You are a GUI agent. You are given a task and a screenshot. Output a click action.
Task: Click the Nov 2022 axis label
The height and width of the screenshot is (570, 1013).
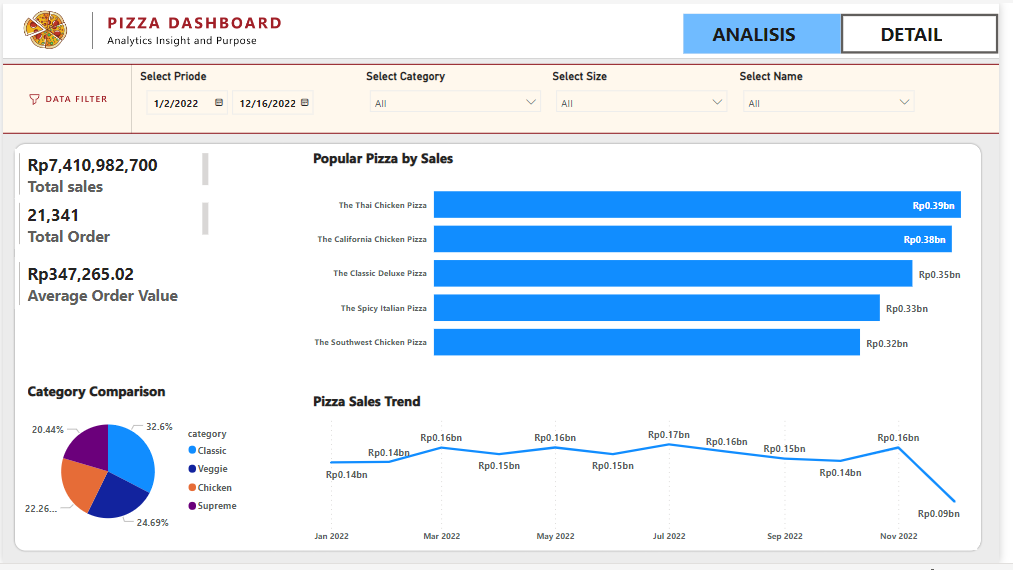click(899, 536)
